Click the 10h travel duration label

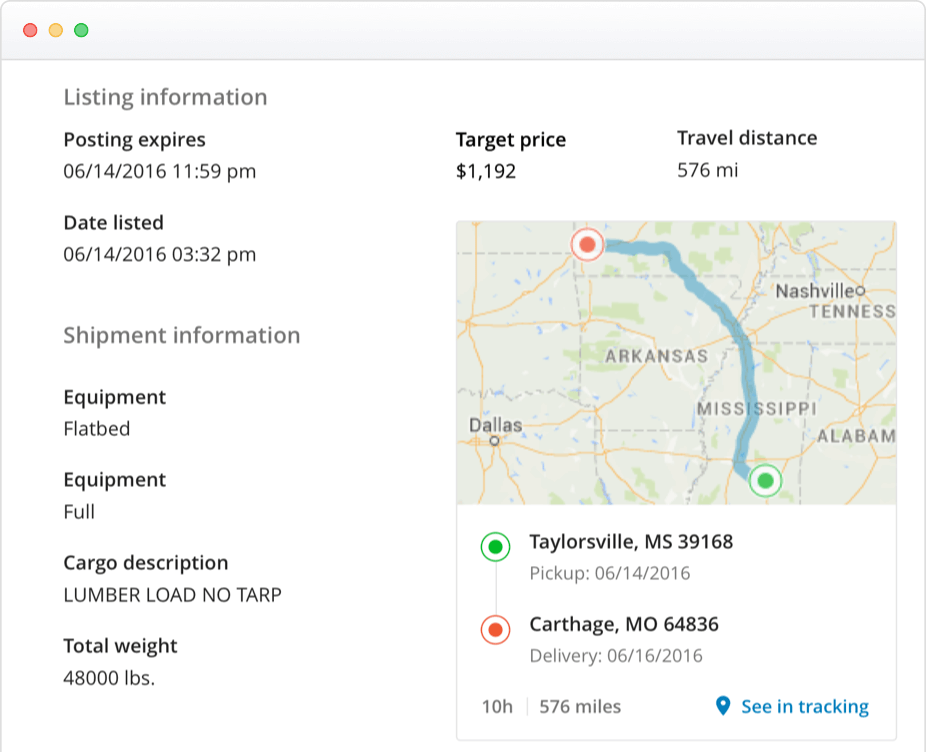(x=497, y=707)
